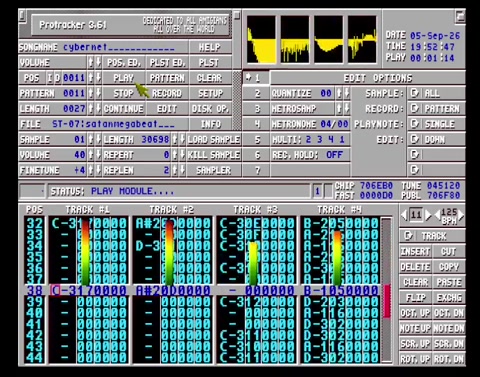
Task: Click LOAD SAMPLE
Action: coord(214,139)
